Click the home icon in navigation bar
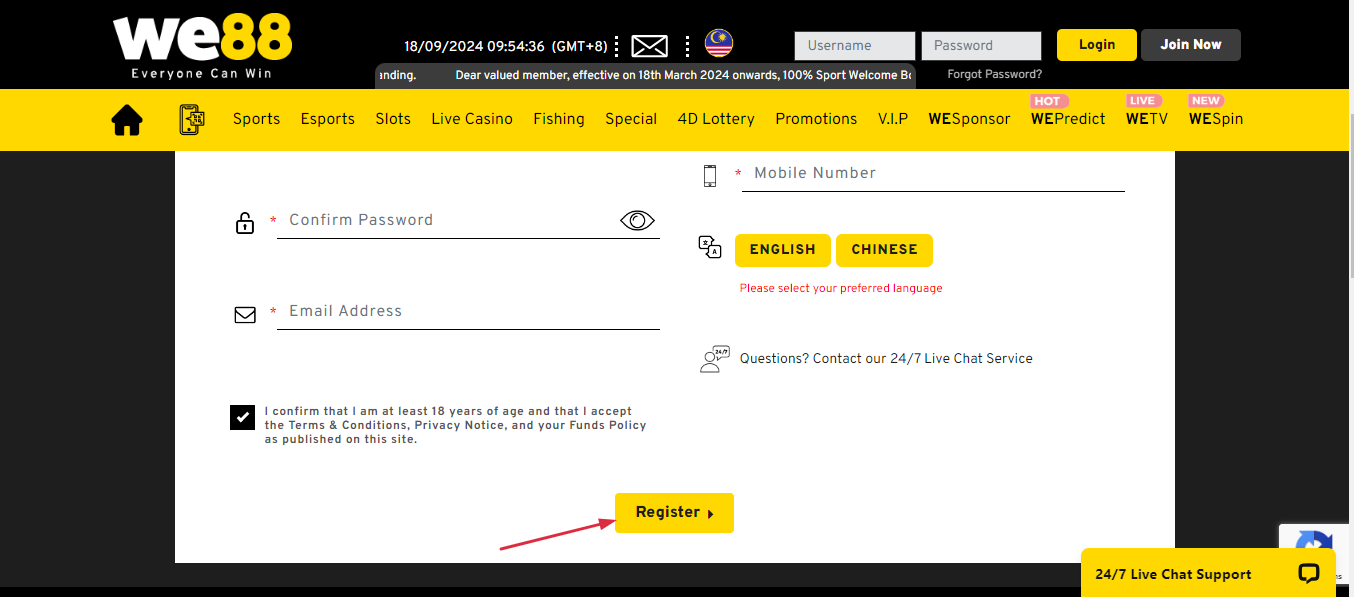Viewport: 1354px width, 597px height. pyautogui.click(x=127, y=120)
